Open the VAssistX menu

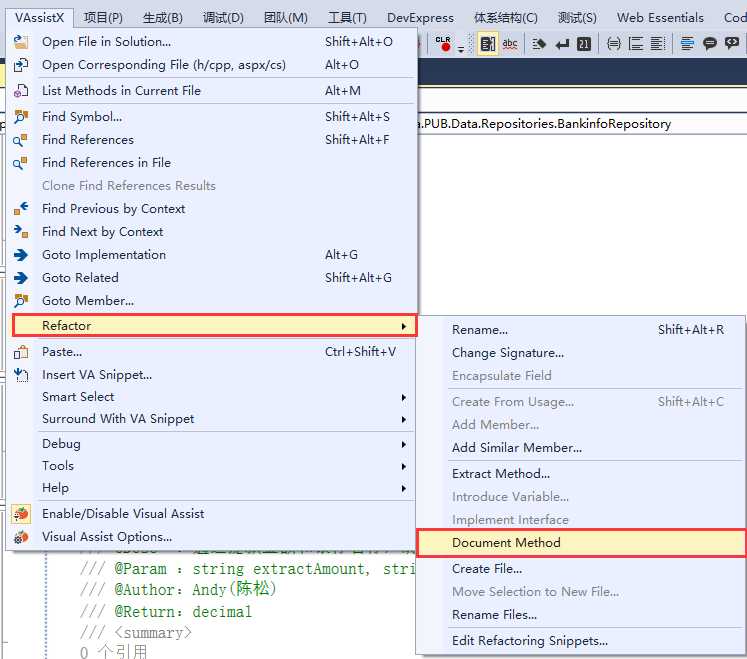point(40,18)
